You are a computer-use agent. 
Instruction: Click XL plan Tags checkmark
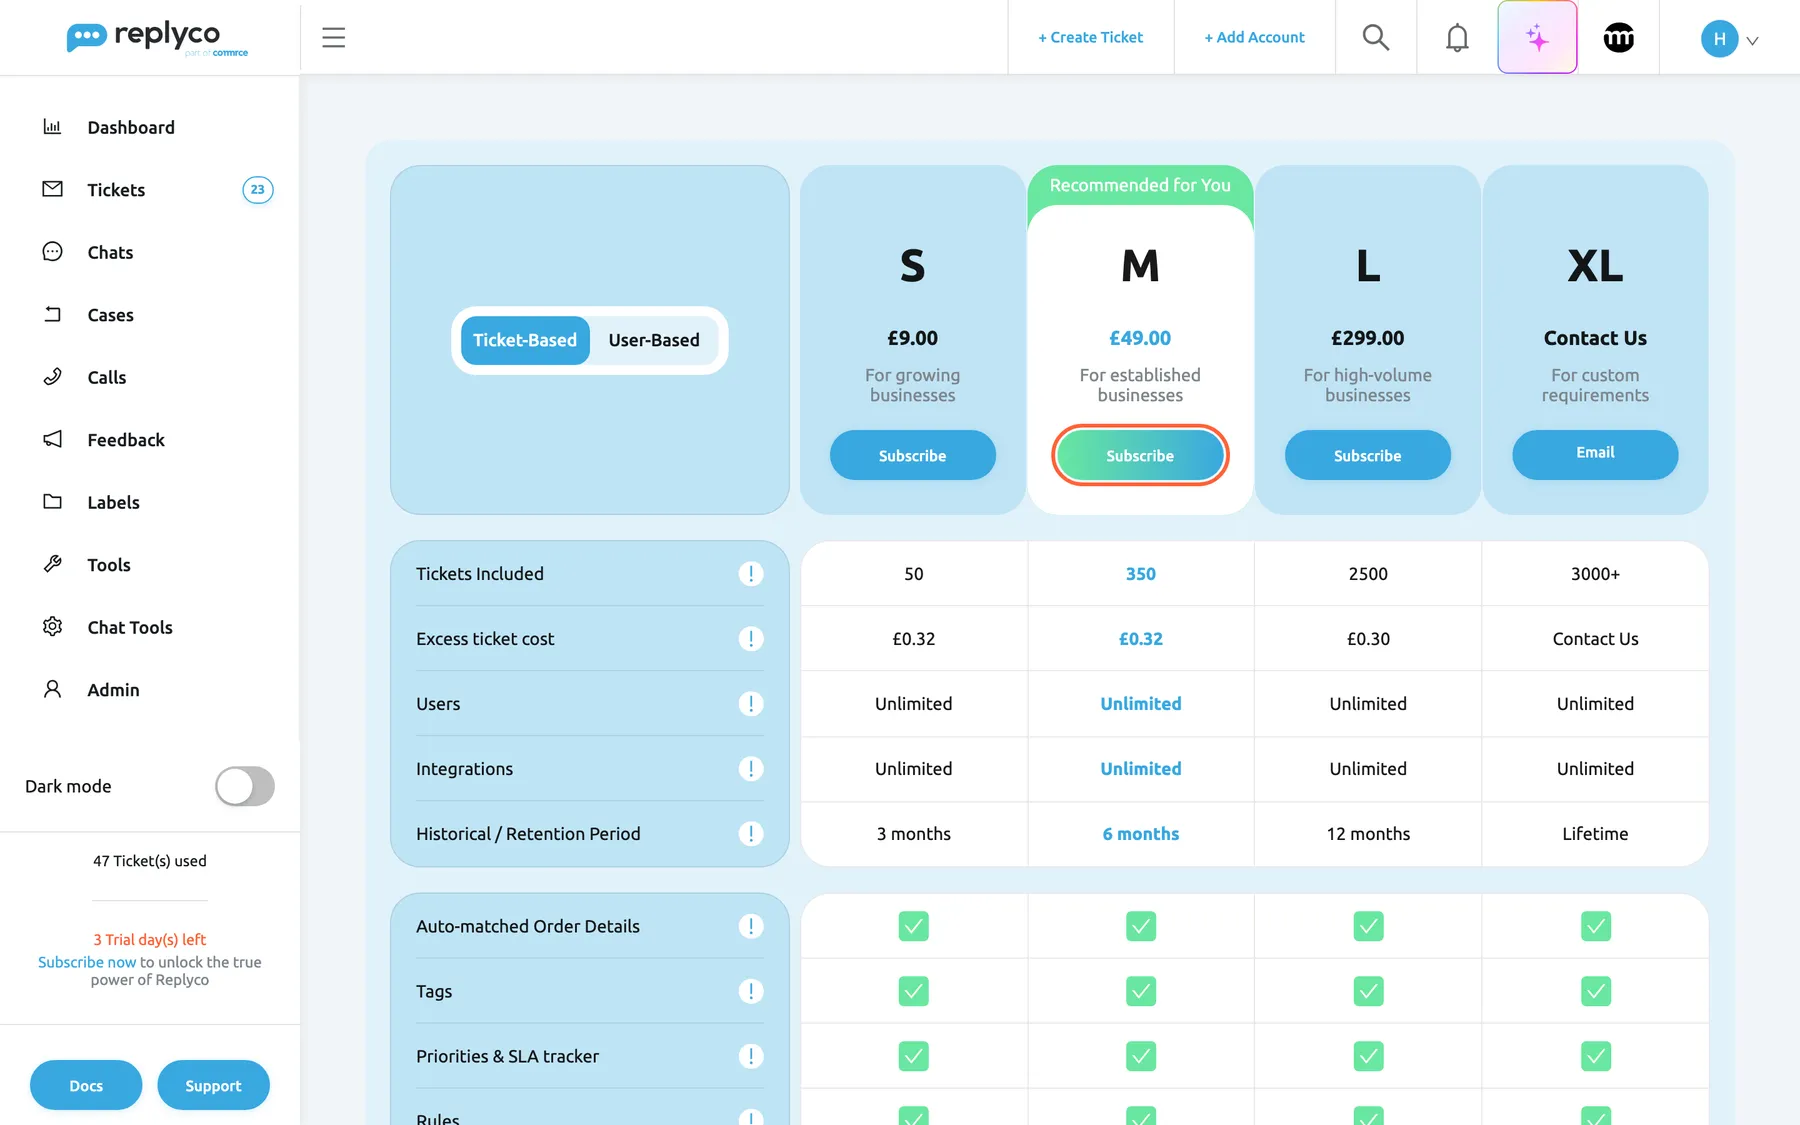coord(1596,991)
